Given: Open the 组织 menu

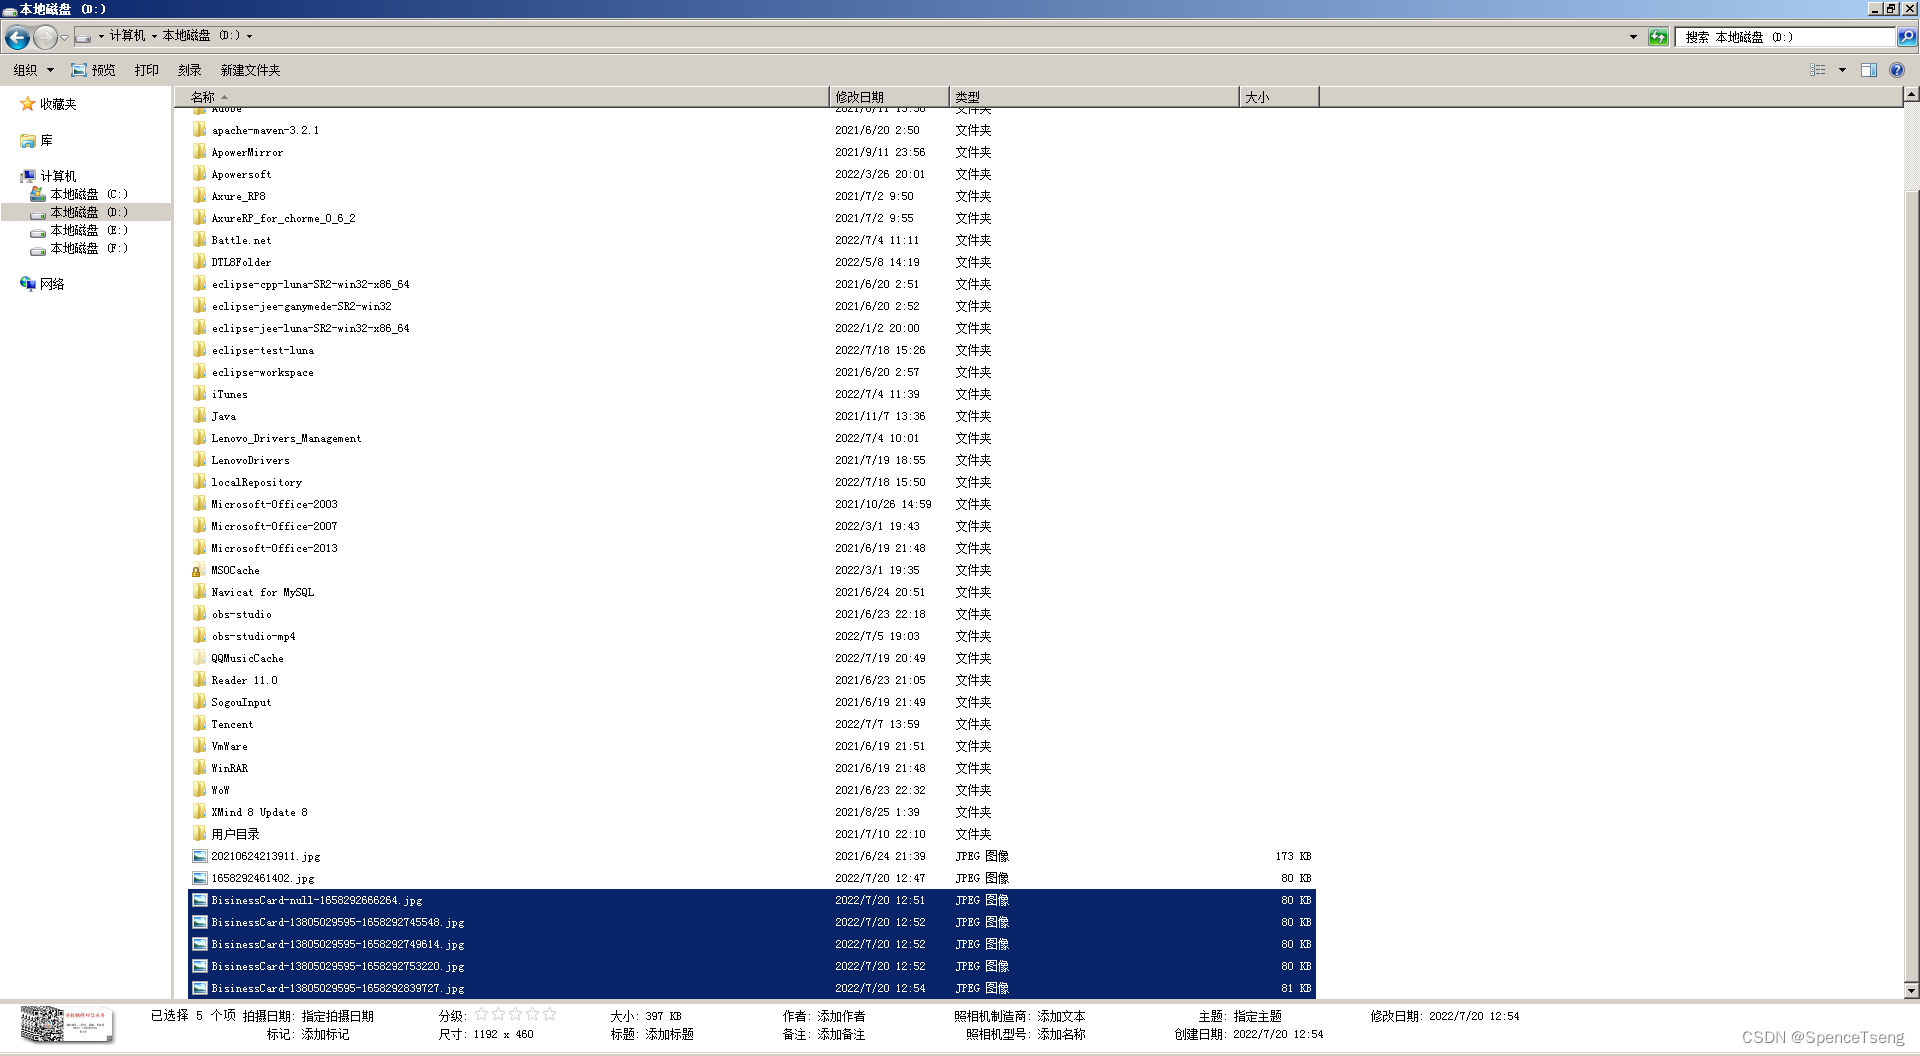Looking at the screenshot, I should pos(33,70).
